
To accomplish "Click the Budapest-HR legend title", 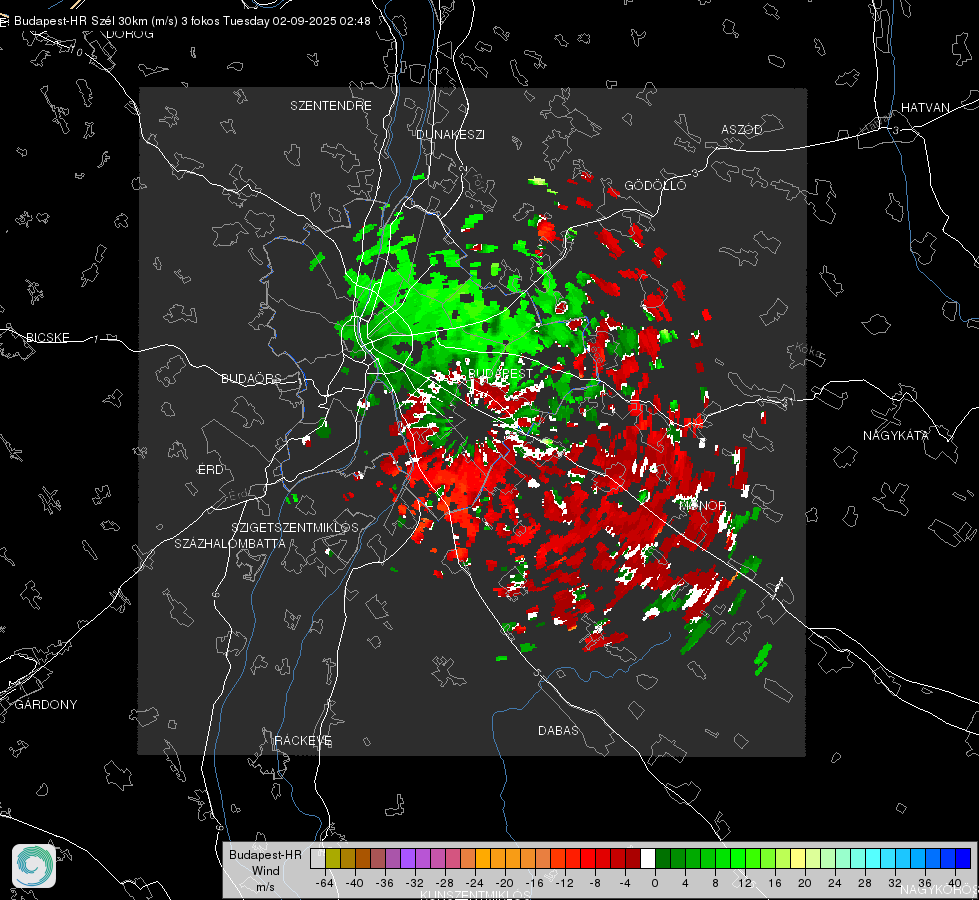I will [x=265, y=854].
